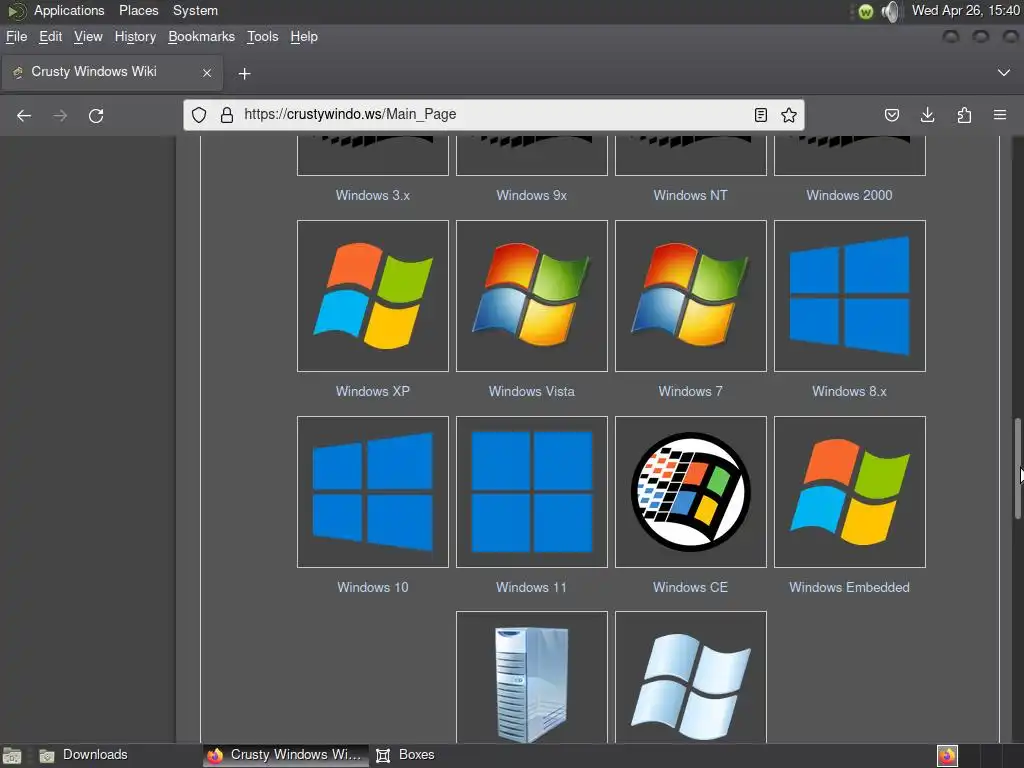Go back to the previous page

(x=24, y=116)
